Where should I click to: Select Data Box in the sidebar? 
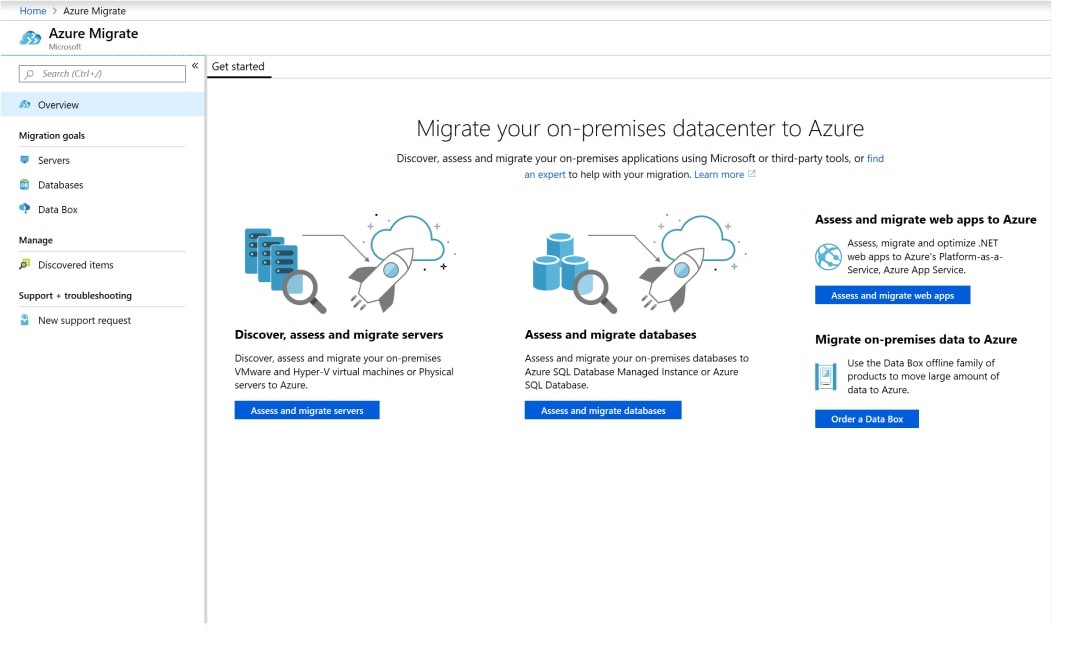54,209
